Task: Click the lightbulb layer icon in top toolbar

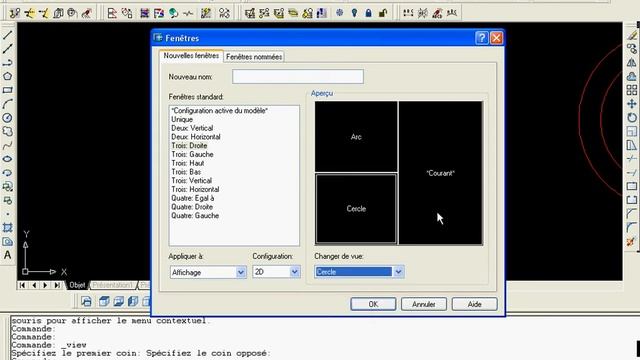Action: [x=354, y=13]
